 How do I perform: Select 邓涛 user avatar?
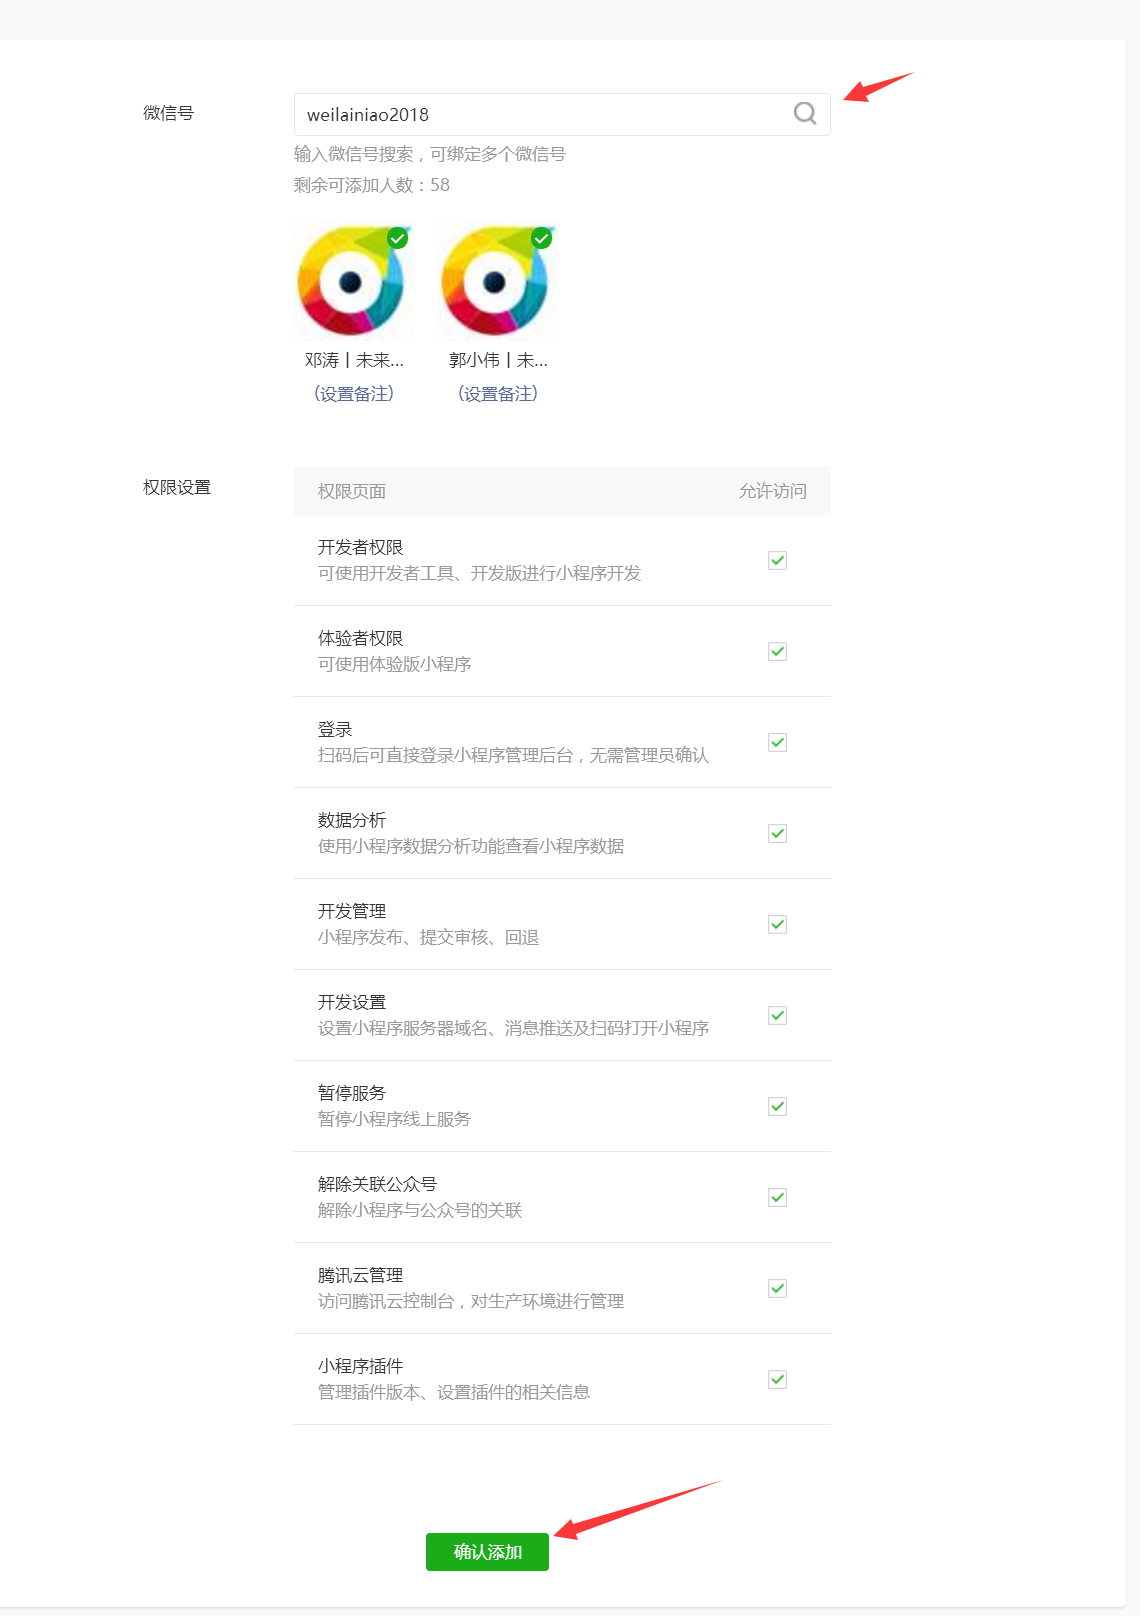351,283
